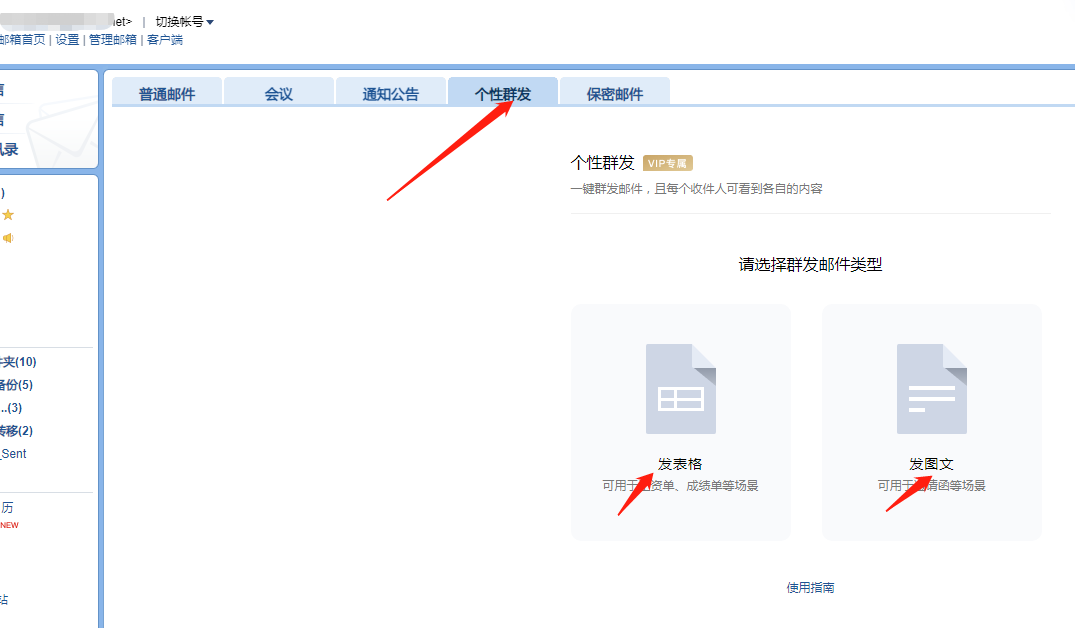Open the 使用指南 link
Screen dimensions: 1075x628
click(x=810, y=588)
